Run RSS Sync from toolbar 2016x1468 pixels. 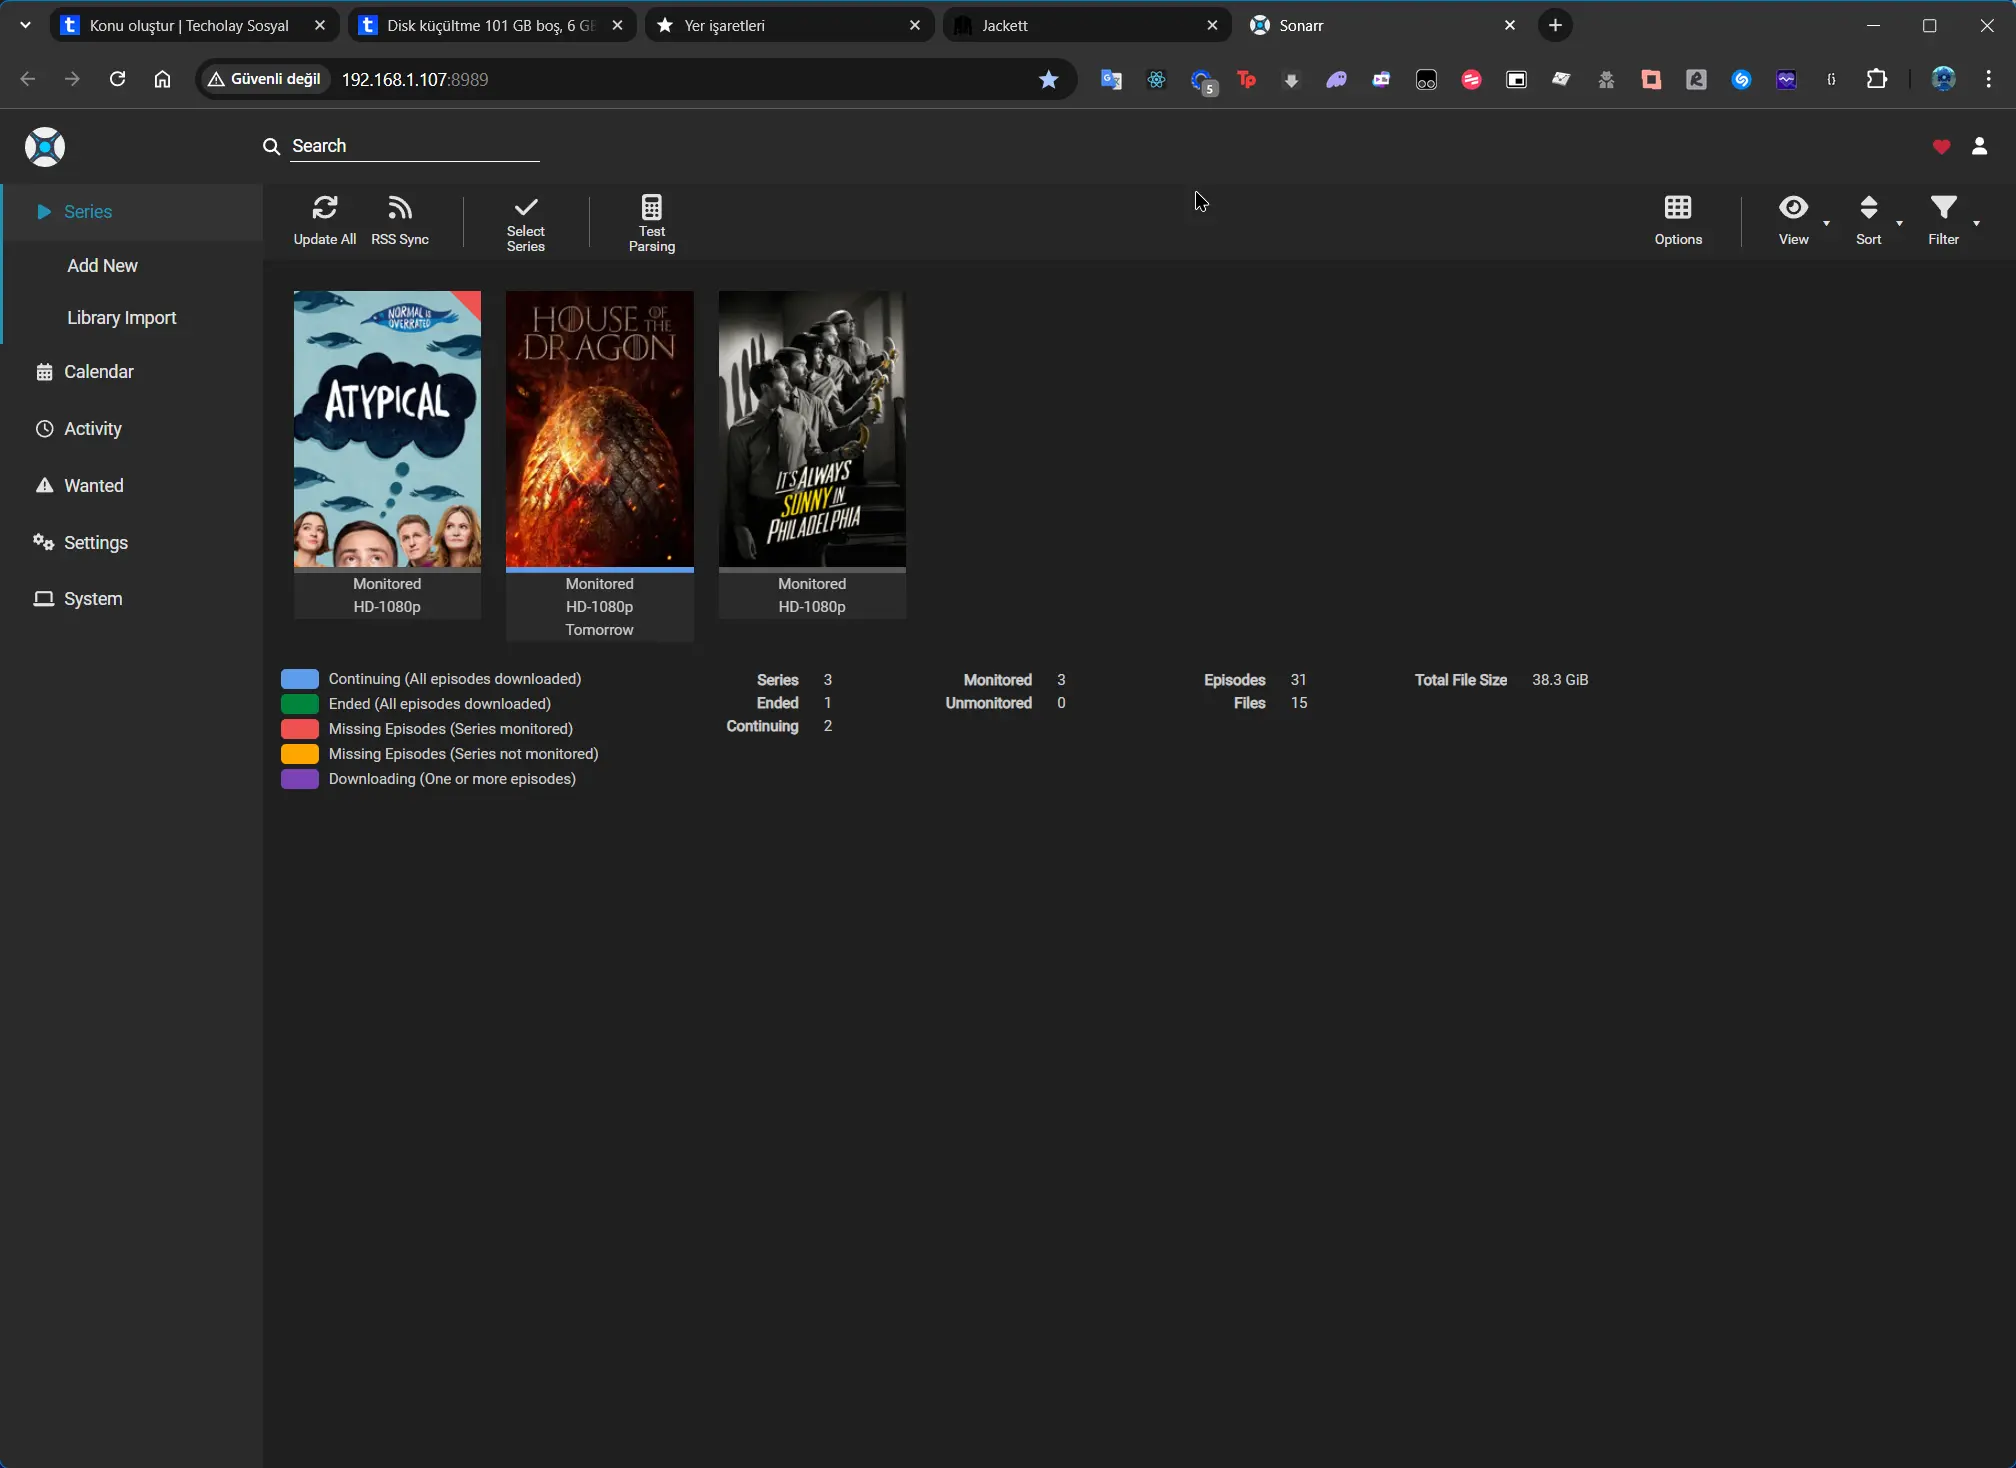coord(400,220)
